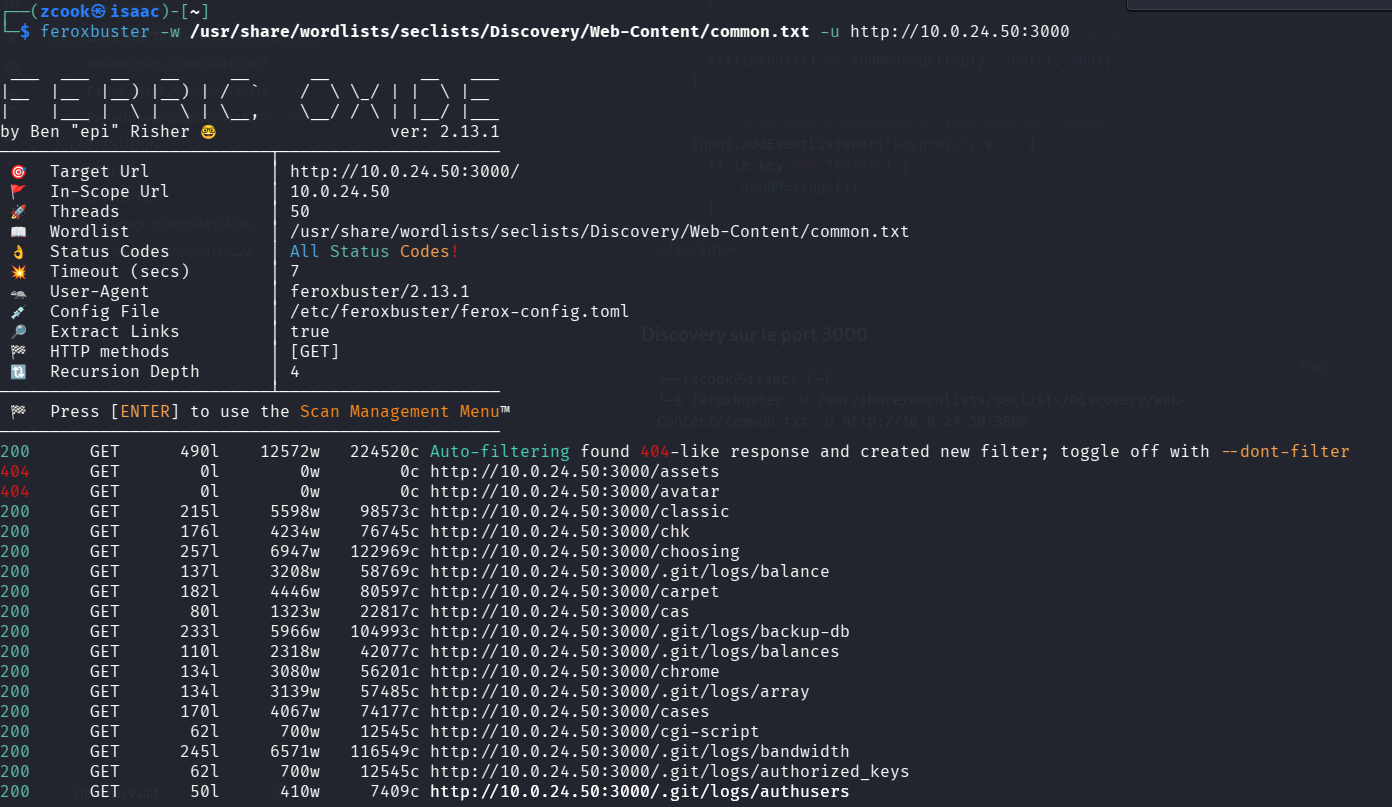The width and height of the screenshot is (1392, 807).
Task: Click the Recursion Depth value 4
Action: [x=295, y=372]
